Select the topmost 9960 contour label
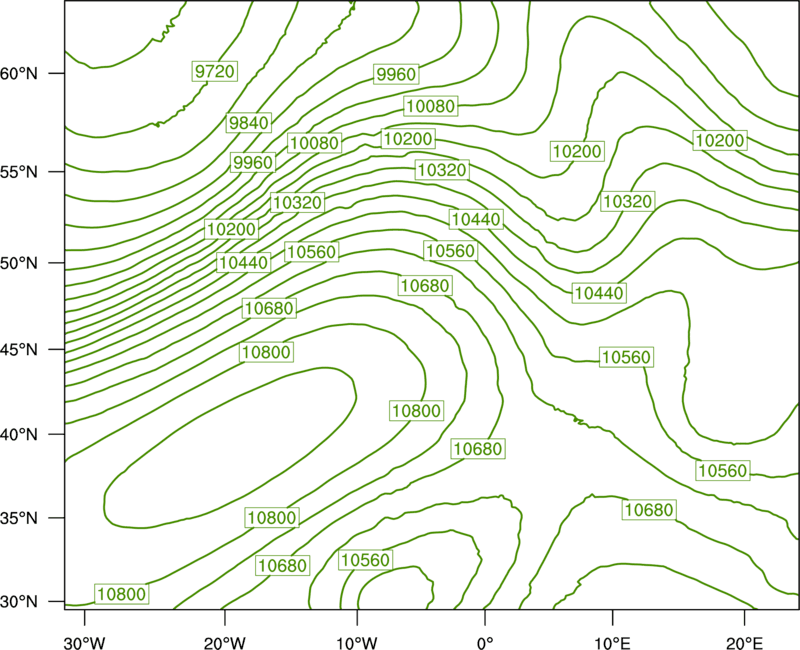This screenshot has height=650, width=800. tap(396, 74)
